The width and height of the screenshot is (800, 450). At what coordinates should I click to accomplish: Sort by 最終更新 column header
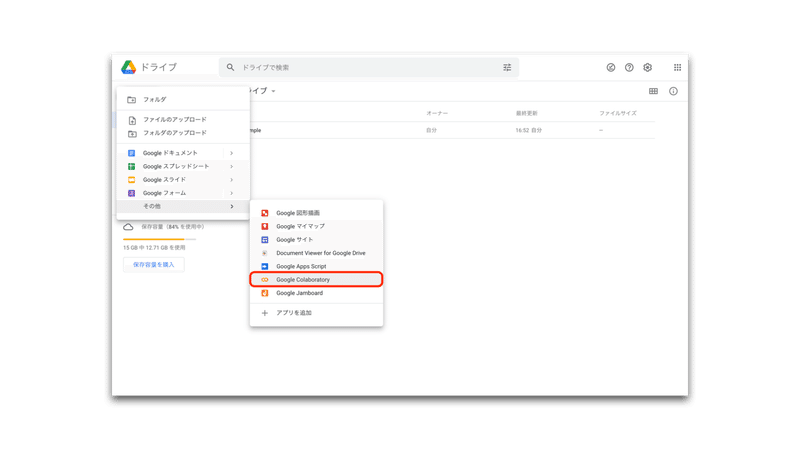pos(527,113)
